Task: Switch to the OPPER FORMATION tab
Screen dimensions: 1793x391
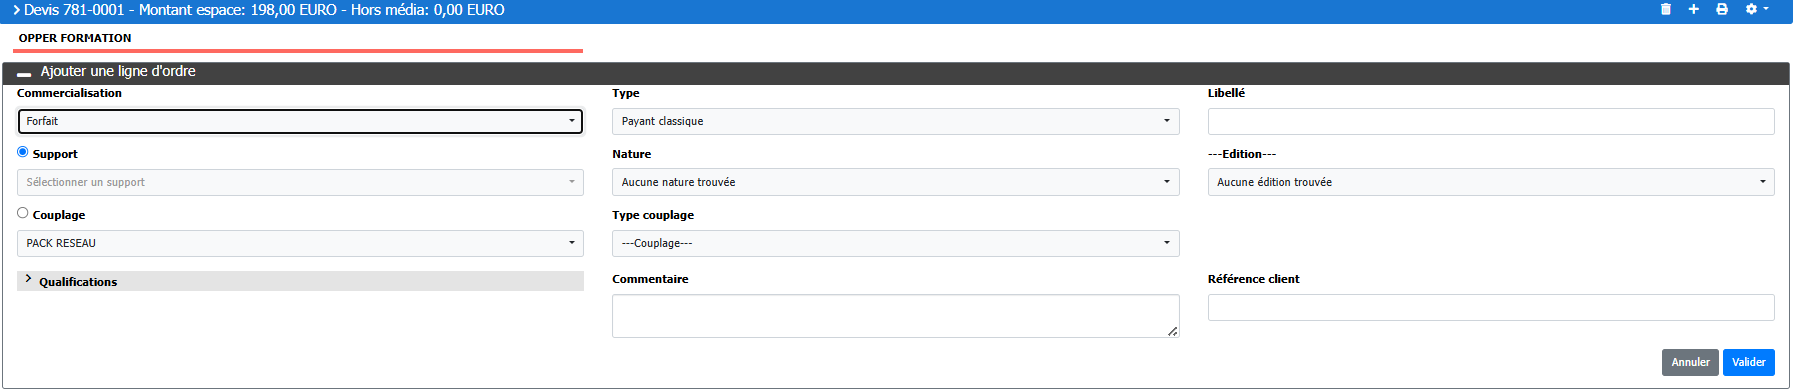Action: (75, 38)
